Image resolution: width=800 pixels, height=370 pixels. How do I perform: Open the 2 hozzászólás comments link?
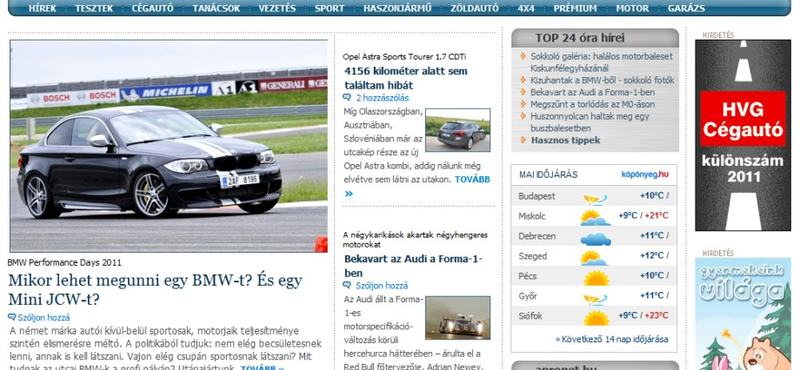[382, 98]
